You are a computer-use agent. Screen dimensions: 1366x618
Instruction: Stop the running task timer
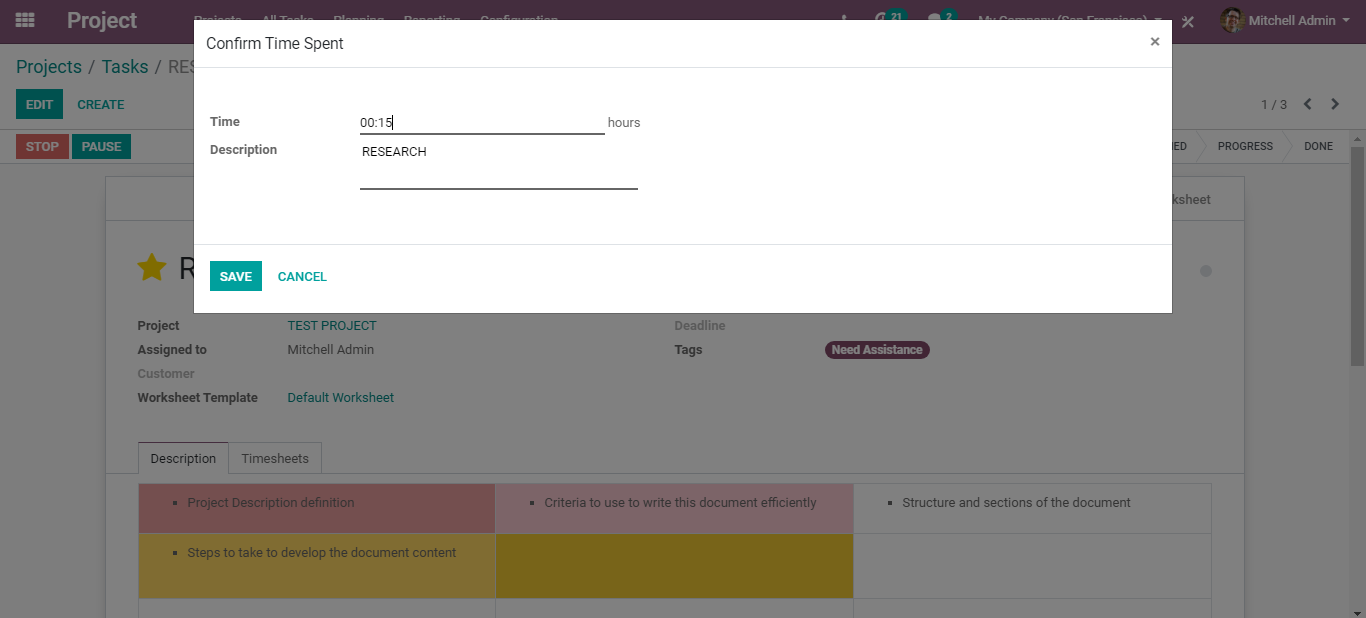(42, 146)
